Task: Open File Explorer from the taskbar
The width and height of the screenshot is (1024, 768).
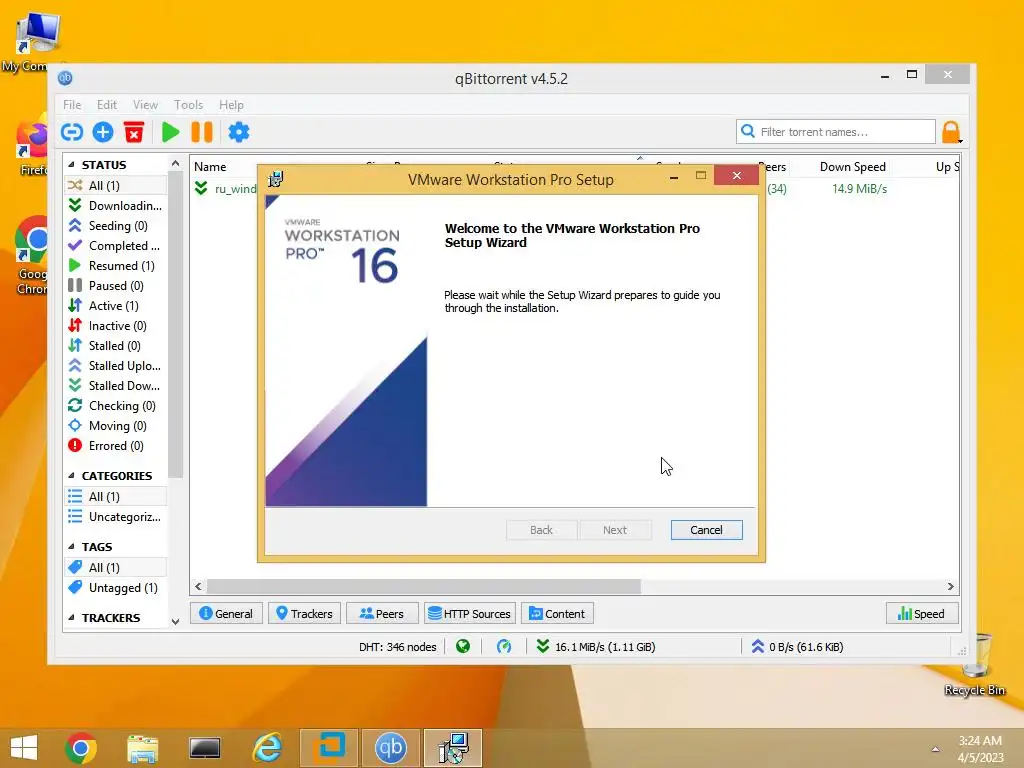Action: tap(142, 748)
